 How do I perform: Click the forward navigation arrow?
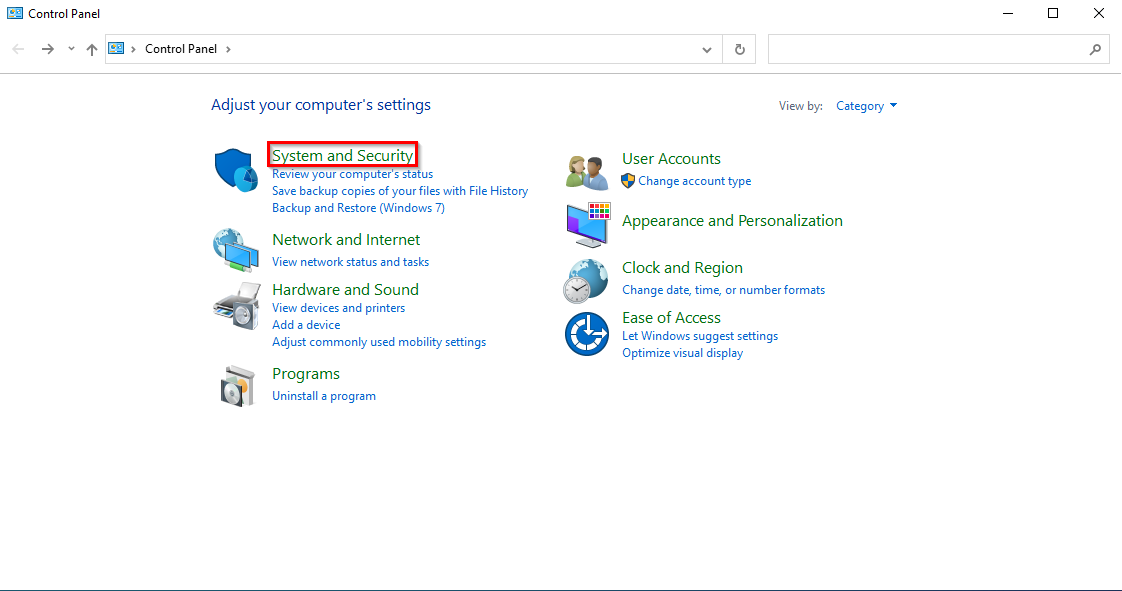[x=47, y=49]
